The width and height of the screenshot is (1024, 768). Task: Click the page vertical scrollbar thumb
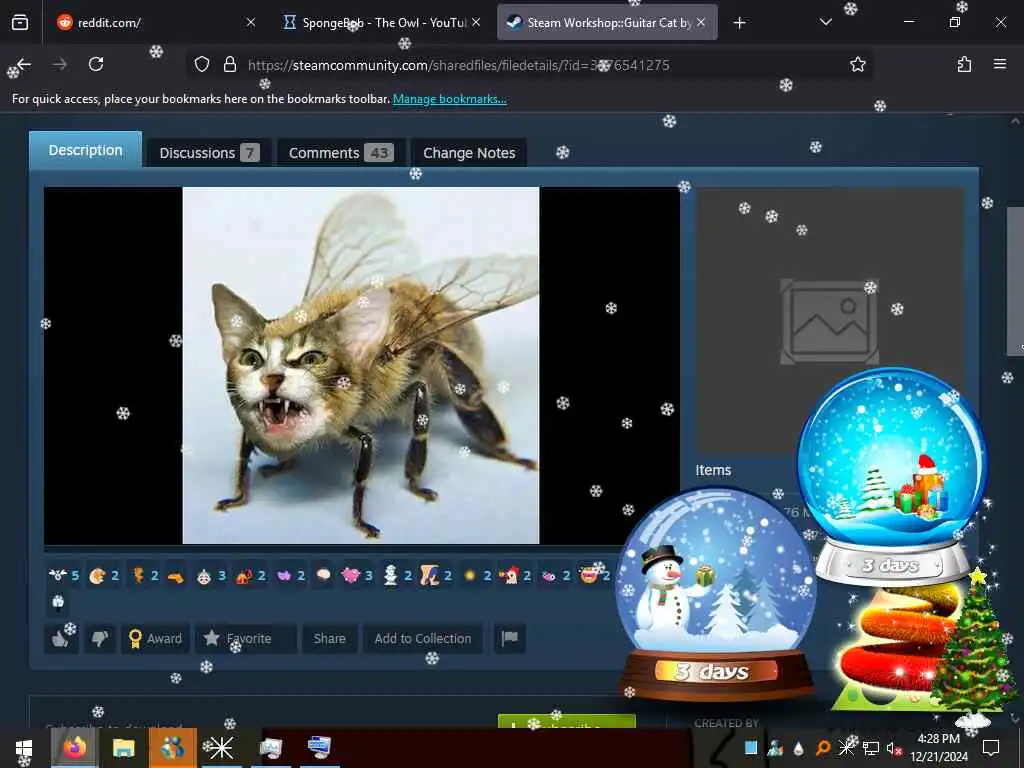(1015, 281)
